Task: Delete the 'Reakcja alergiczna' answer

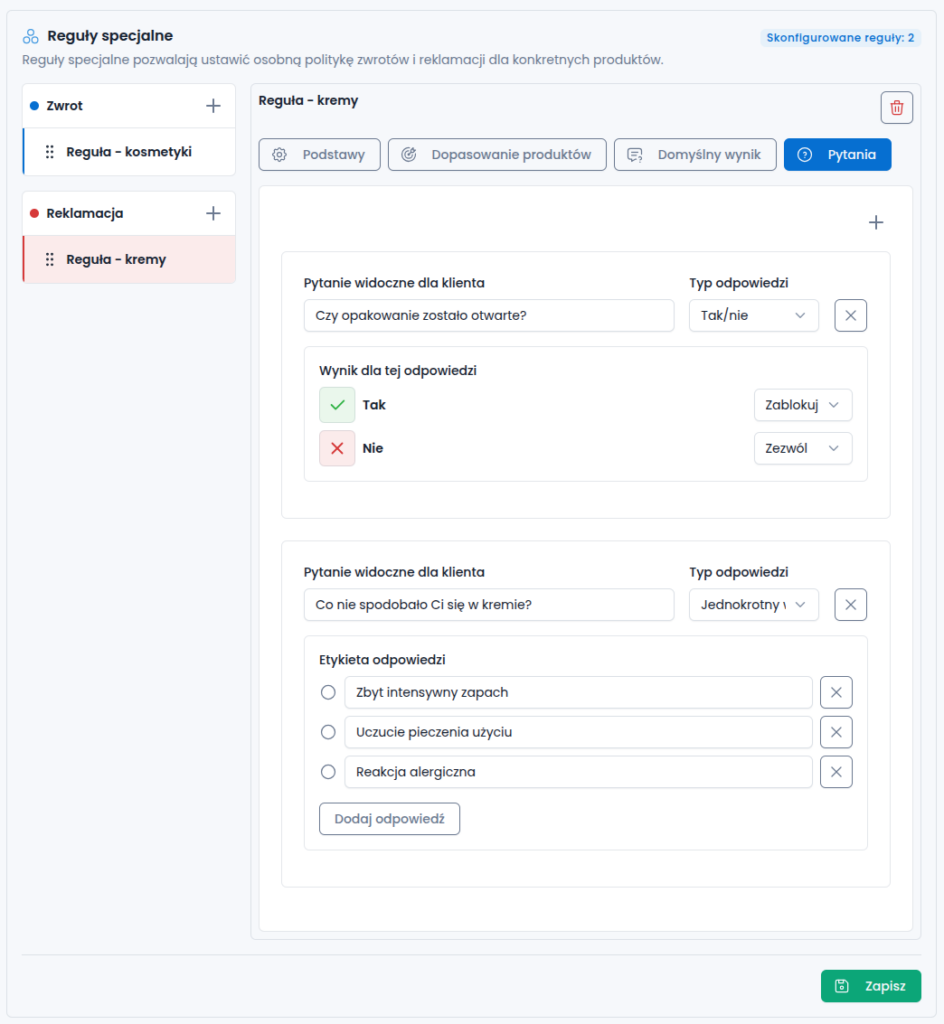Action: click(836, 772)
